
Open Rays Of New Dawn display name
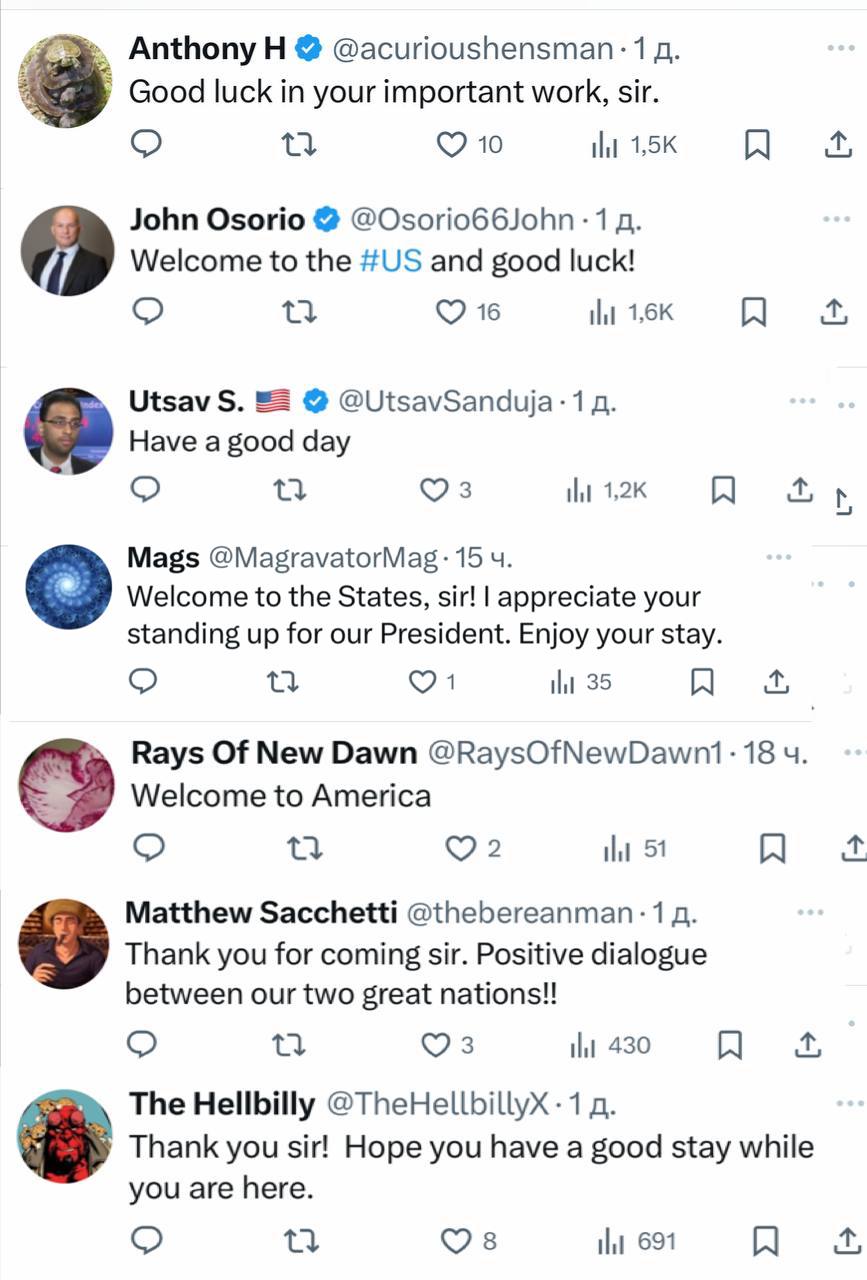[x=273, y=753]
